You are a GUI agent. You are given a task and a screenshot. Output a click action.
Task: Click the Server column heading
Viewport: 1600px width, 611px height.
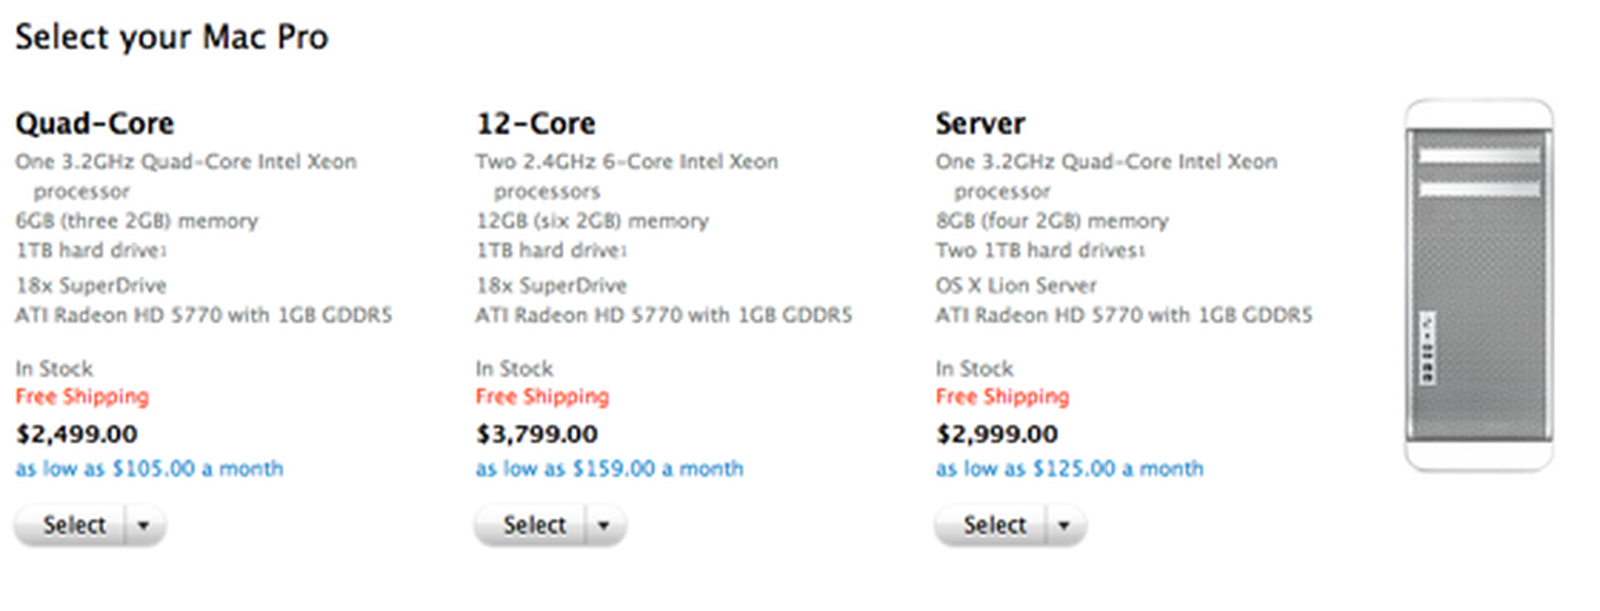tap(980, 122)
